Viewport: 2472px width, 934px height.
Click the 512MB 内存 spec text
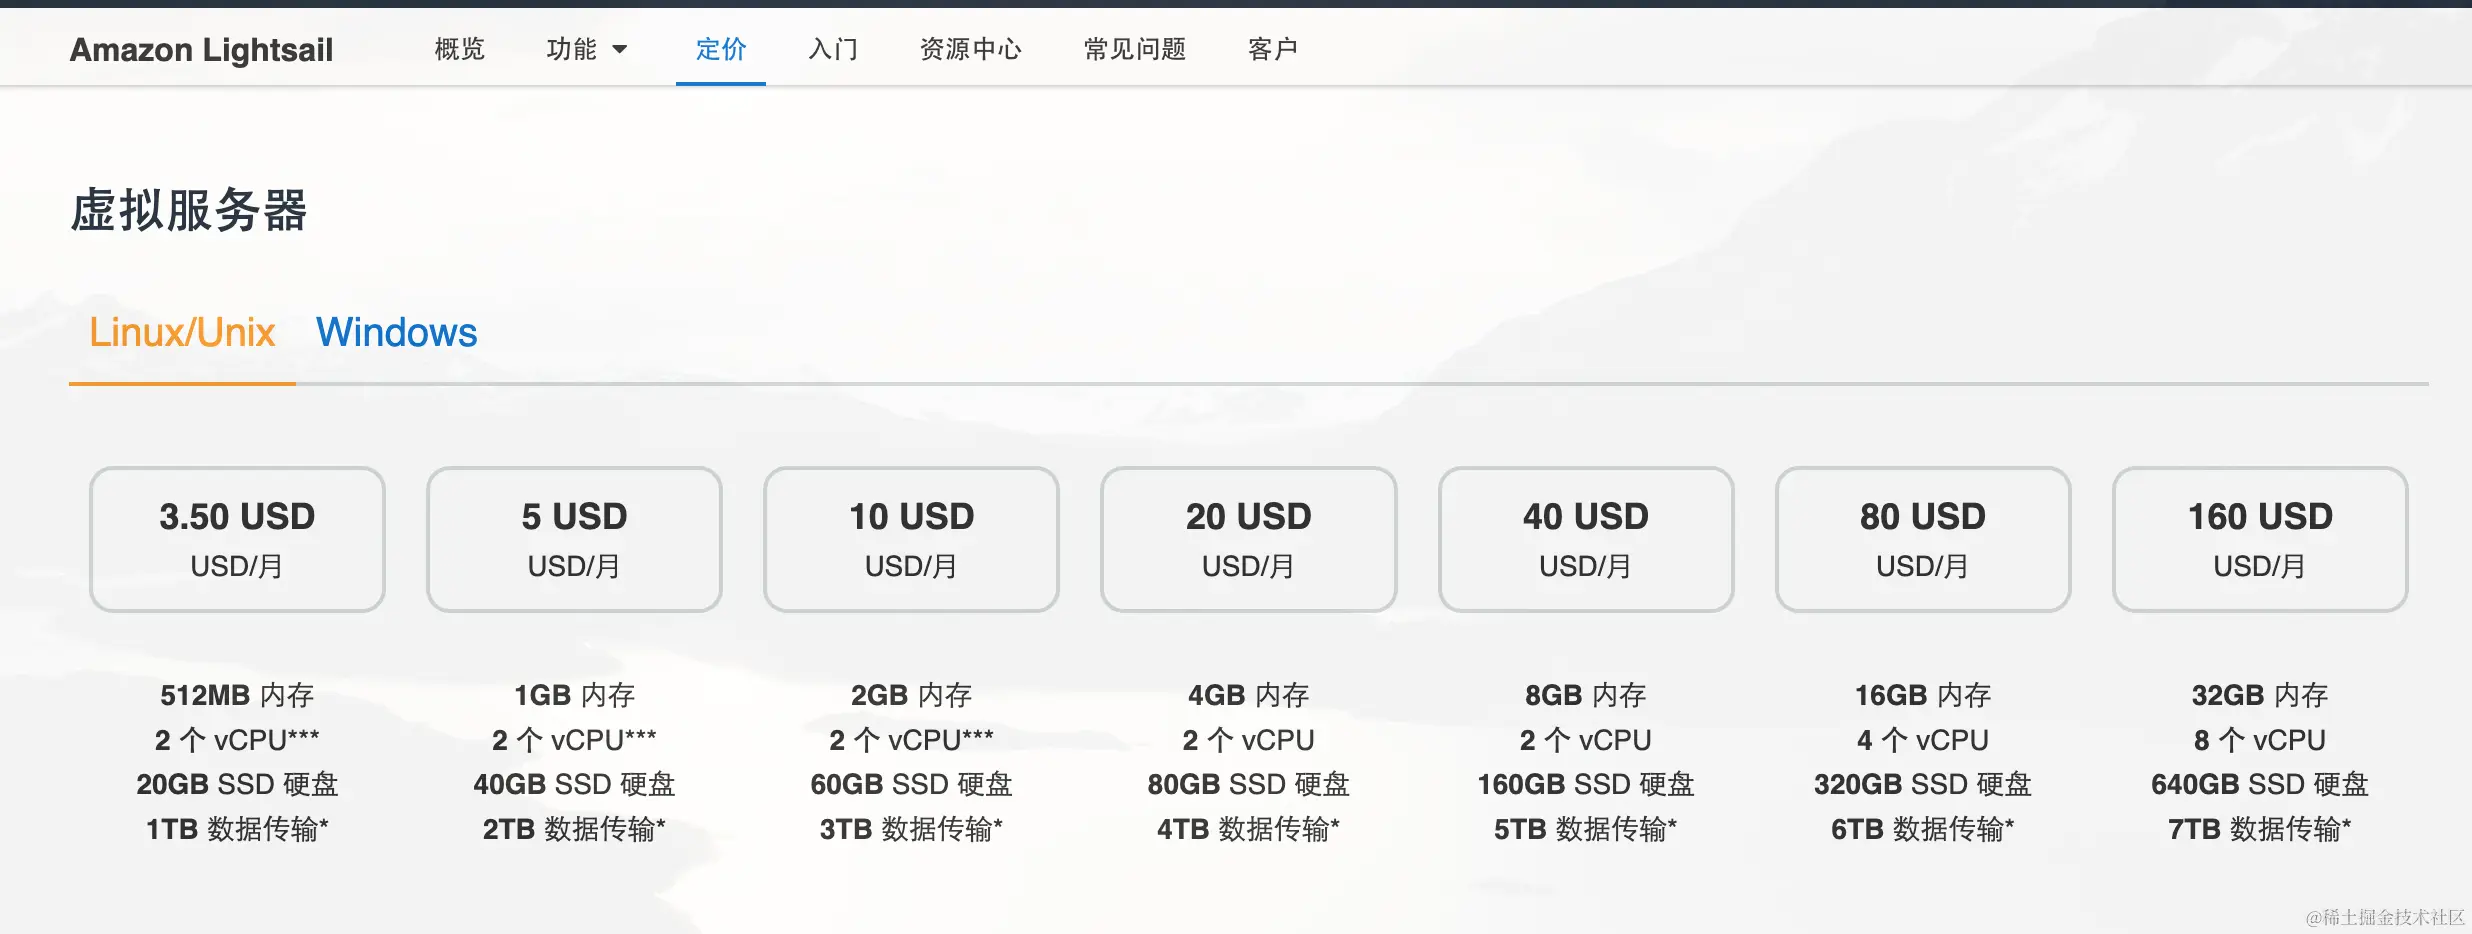click(237, 695)
